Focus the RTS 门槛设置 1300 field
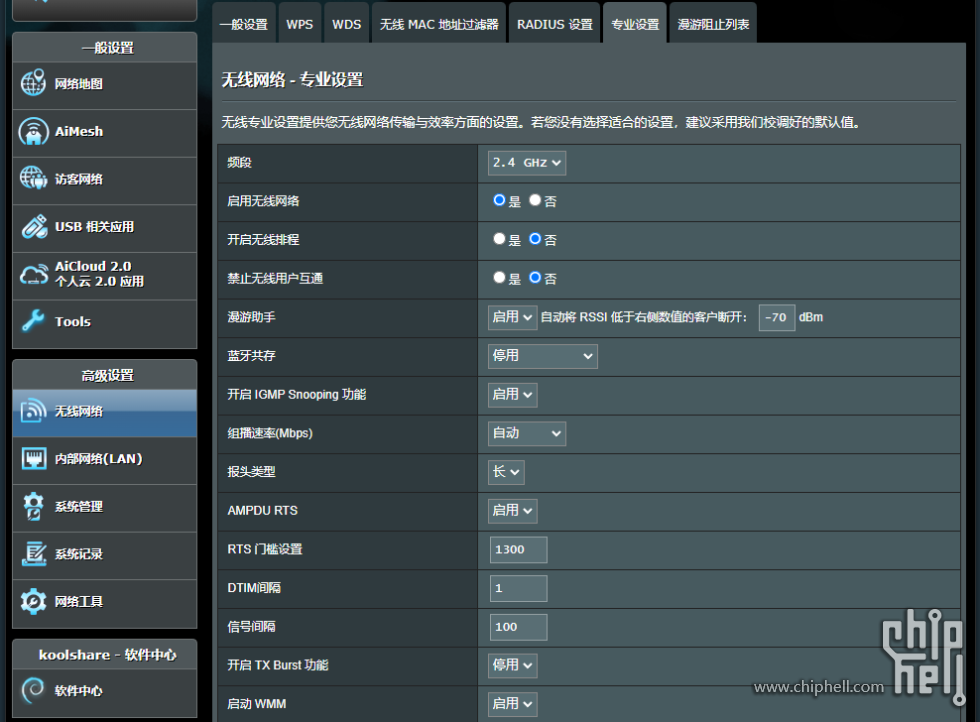 518,549
